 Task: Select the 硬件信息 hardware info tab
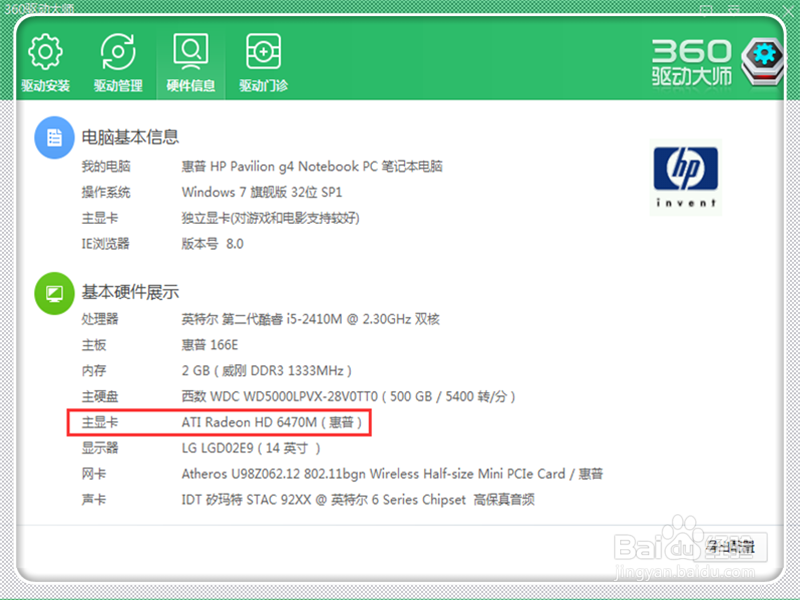tap(190, 63)
